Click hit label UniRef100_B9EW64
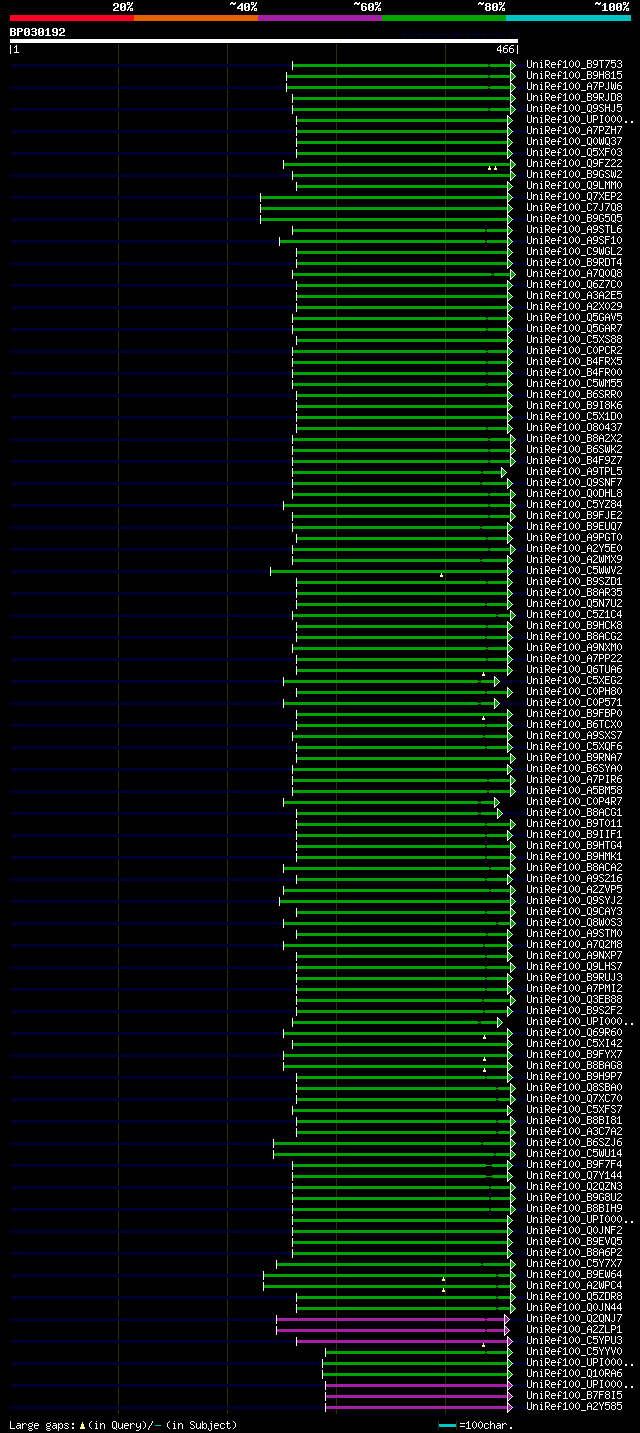The width and height of the screenshot is (640, 1433). pyautogui.click(x=574, y=1275)
